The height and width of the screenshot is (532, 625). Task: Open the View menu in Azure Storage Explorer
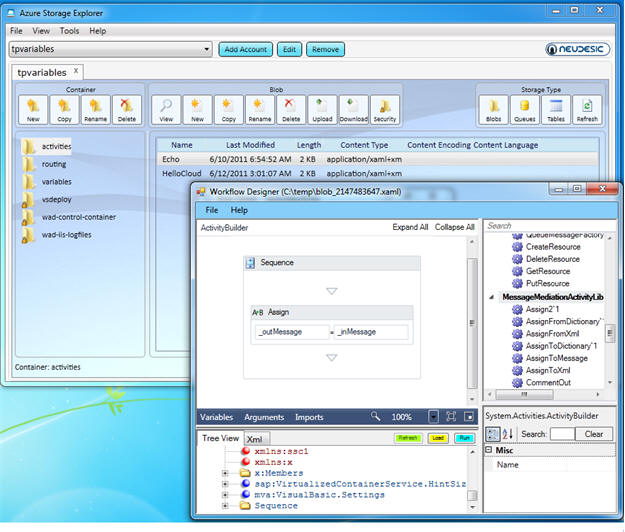coord(41,31)
